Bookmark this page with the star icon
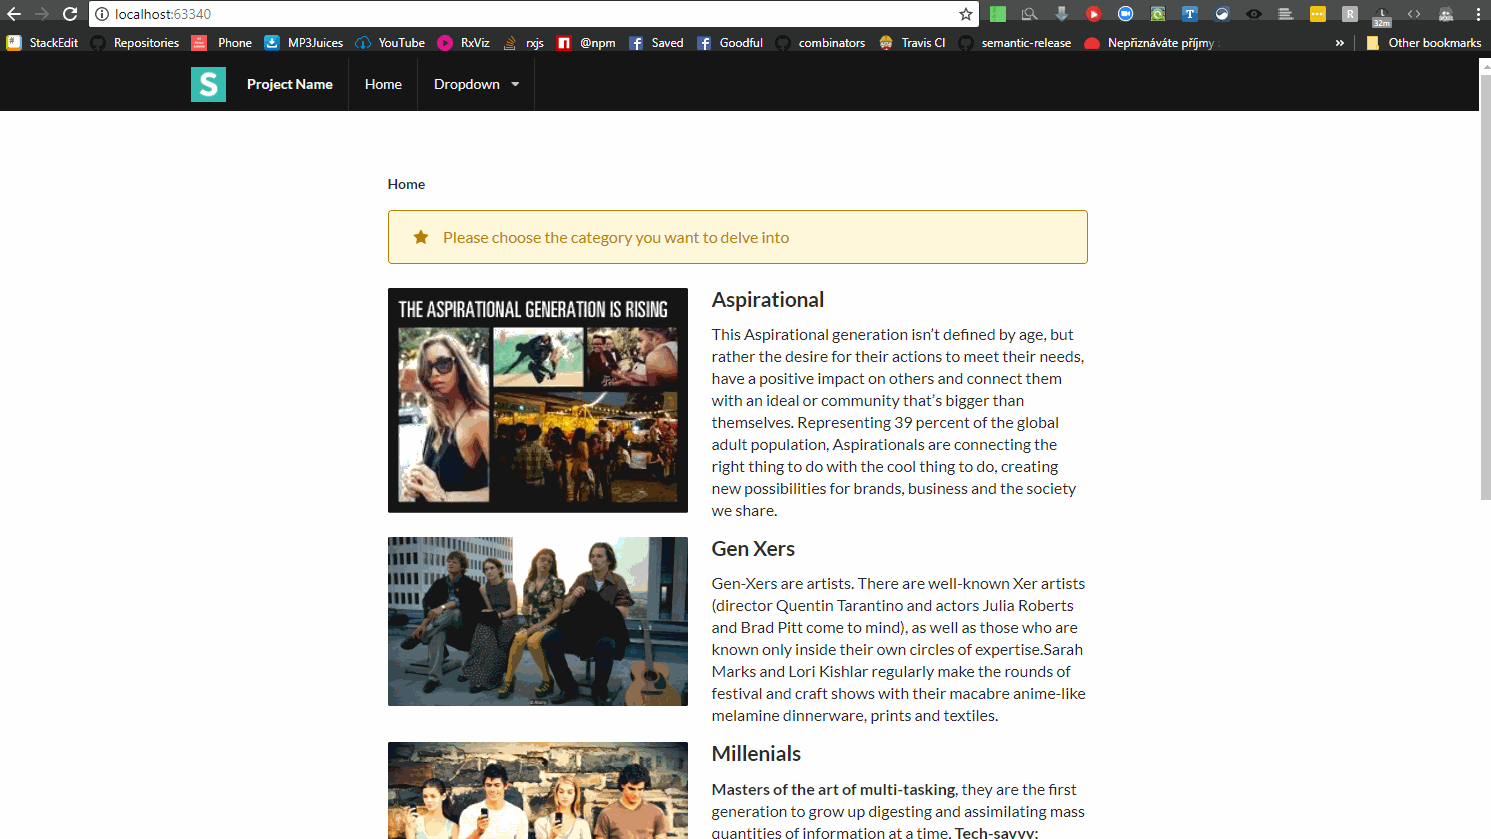 click(x=965, y=14)
